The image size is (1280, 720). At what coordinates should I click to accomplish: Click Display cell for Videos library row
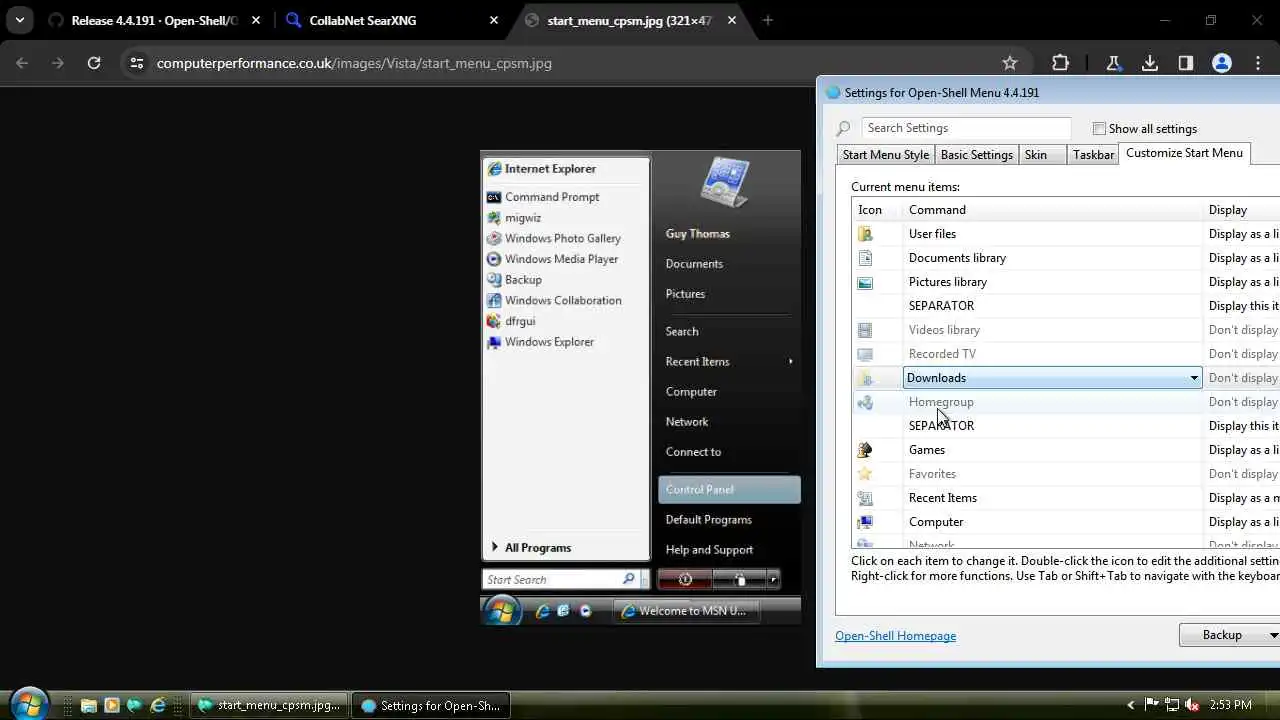tap(1243, 330)
